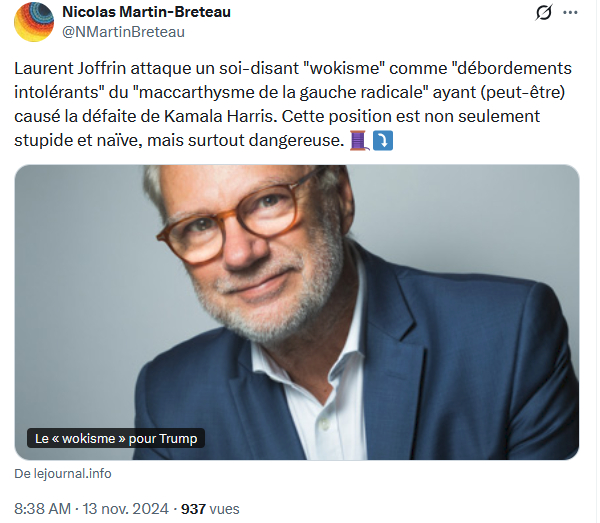Click the 8:38 AM timestamp
Image resolution: width=600 pixels, height=523 pixels.
point(47,508)
